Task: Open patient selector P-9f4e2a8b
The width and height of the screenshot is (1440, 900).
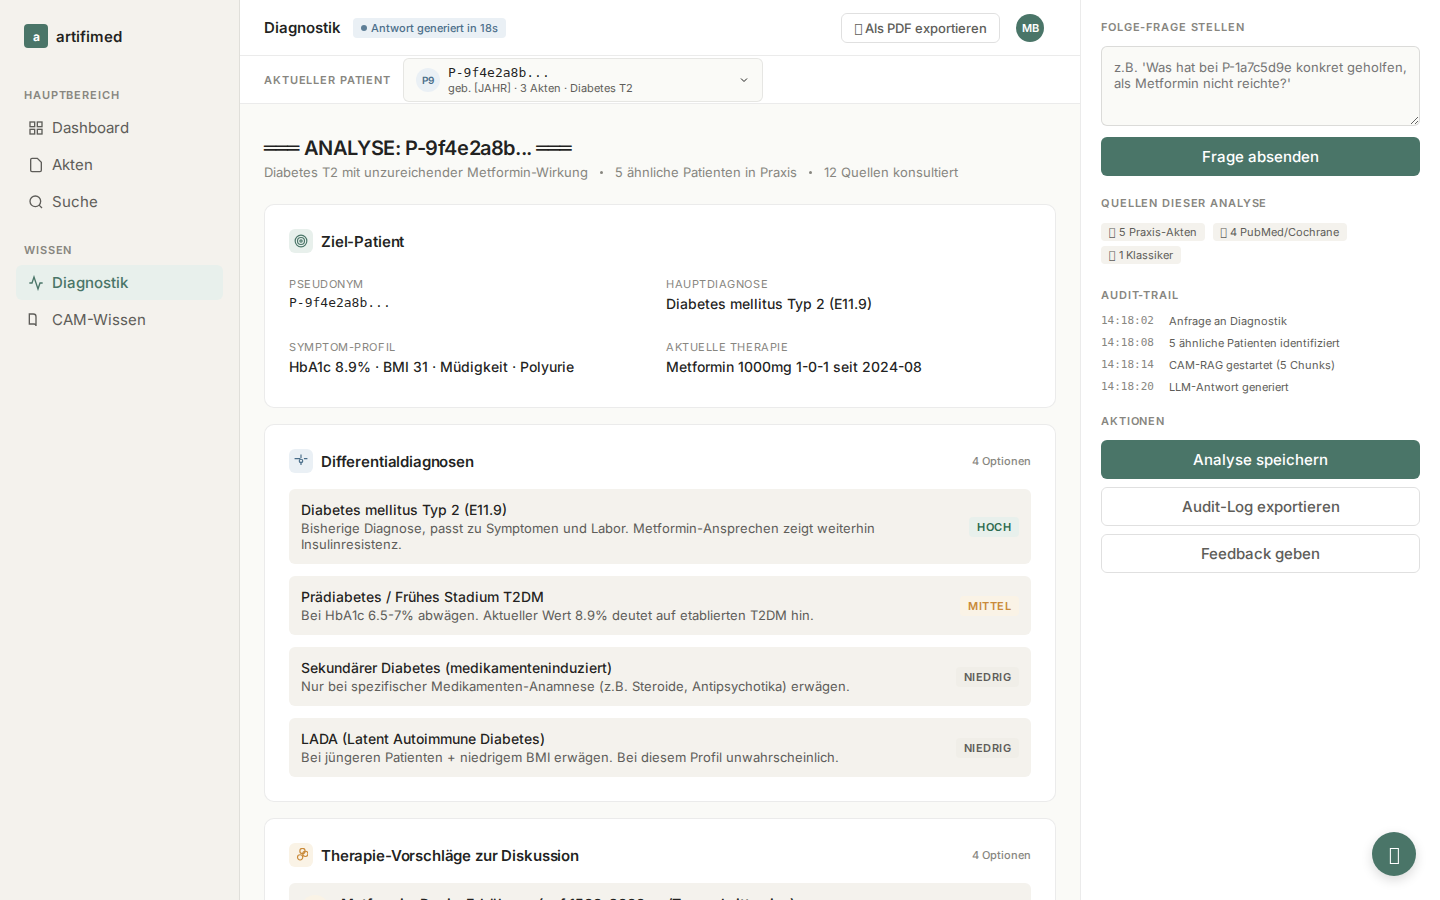Action: coord(583,80)
